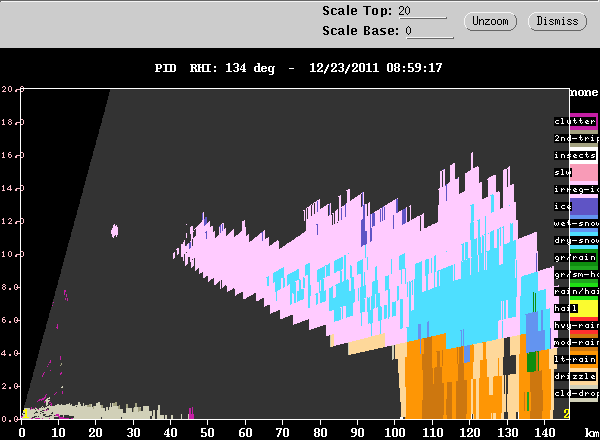This screenshot has width=600, height=440.
Task: Click the PID RHI 134 deg title
Action: pos(215,68)
